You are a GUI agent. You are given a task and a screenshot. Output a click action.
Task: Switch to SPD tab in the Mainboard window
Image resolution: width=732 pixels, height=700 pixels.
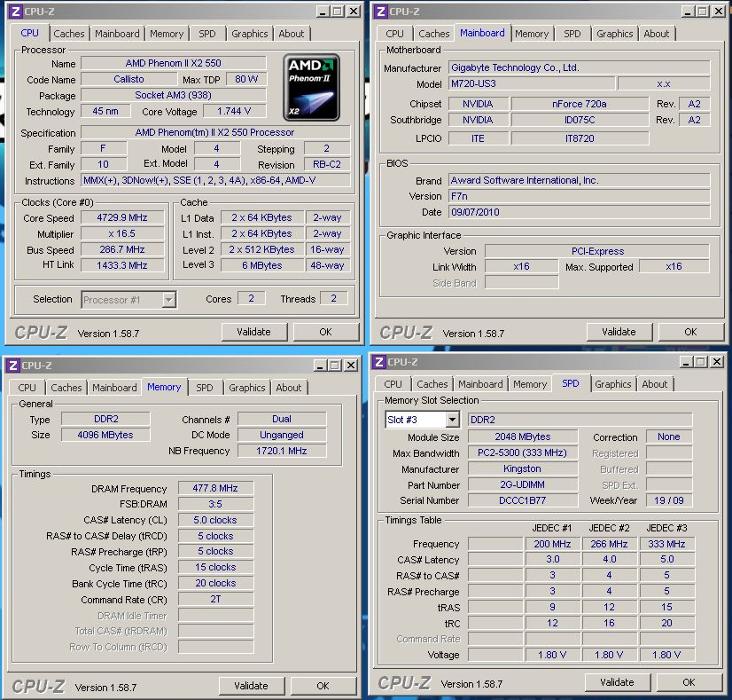pos(572,34)
